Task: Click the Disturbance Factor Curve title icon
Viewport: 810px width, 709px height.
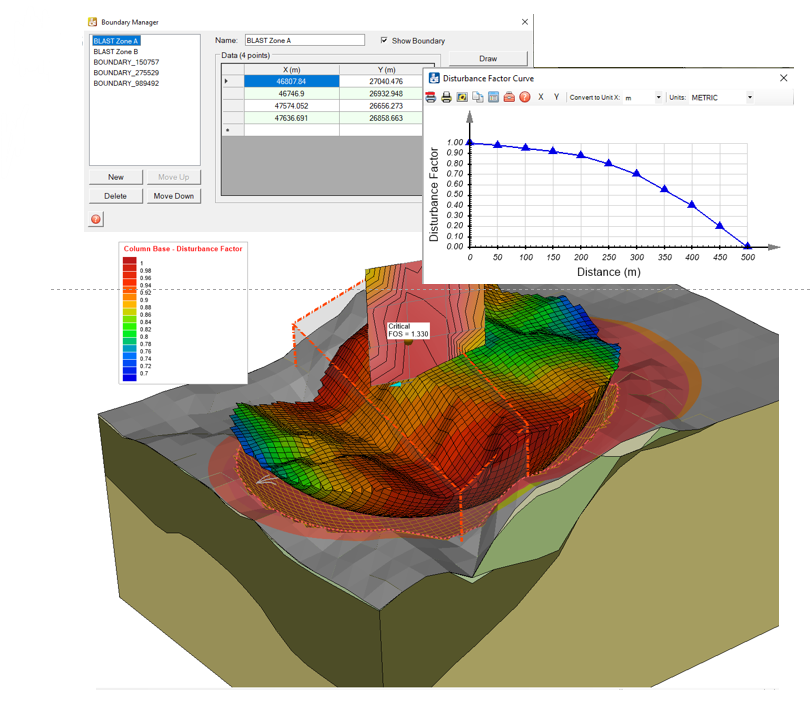Action: tap(434, 78)
